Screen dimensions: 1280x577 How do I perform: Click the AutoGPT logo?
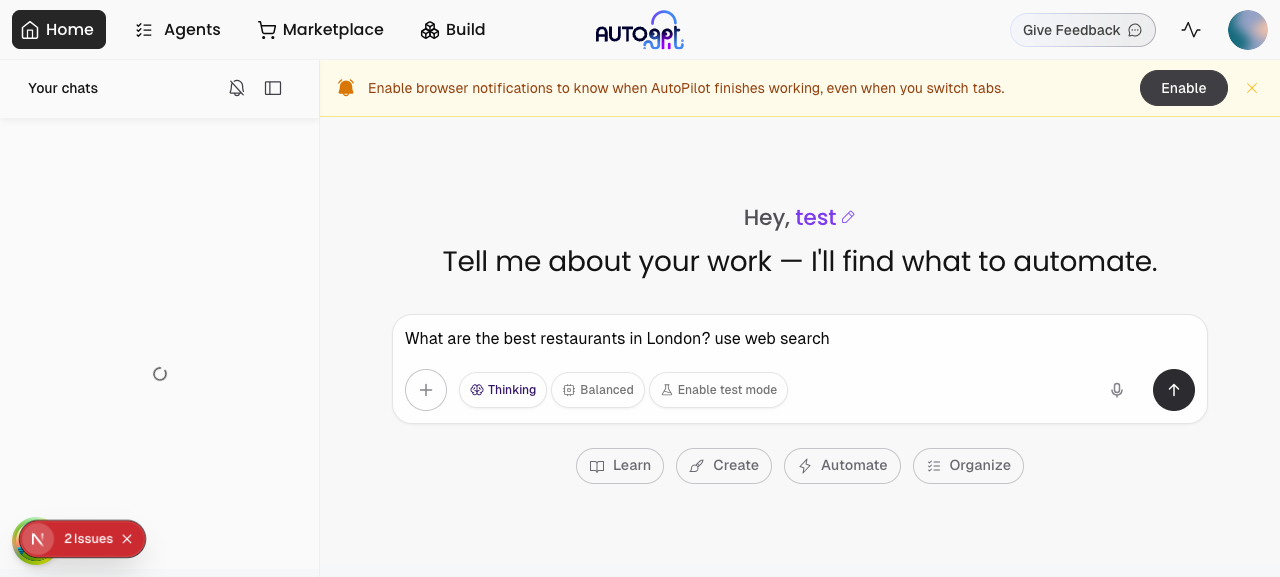coord(640,30)
